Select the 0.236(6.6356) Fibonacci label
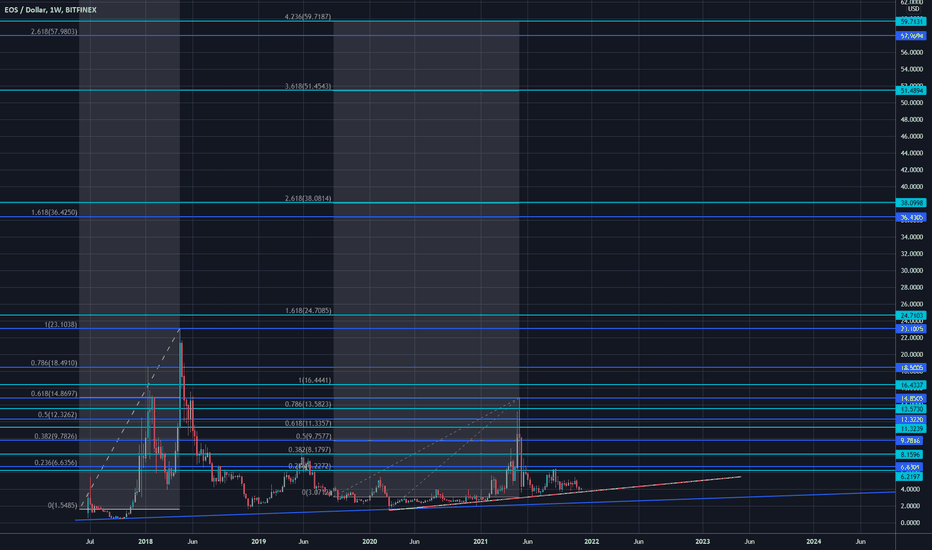 click(56, 463)
